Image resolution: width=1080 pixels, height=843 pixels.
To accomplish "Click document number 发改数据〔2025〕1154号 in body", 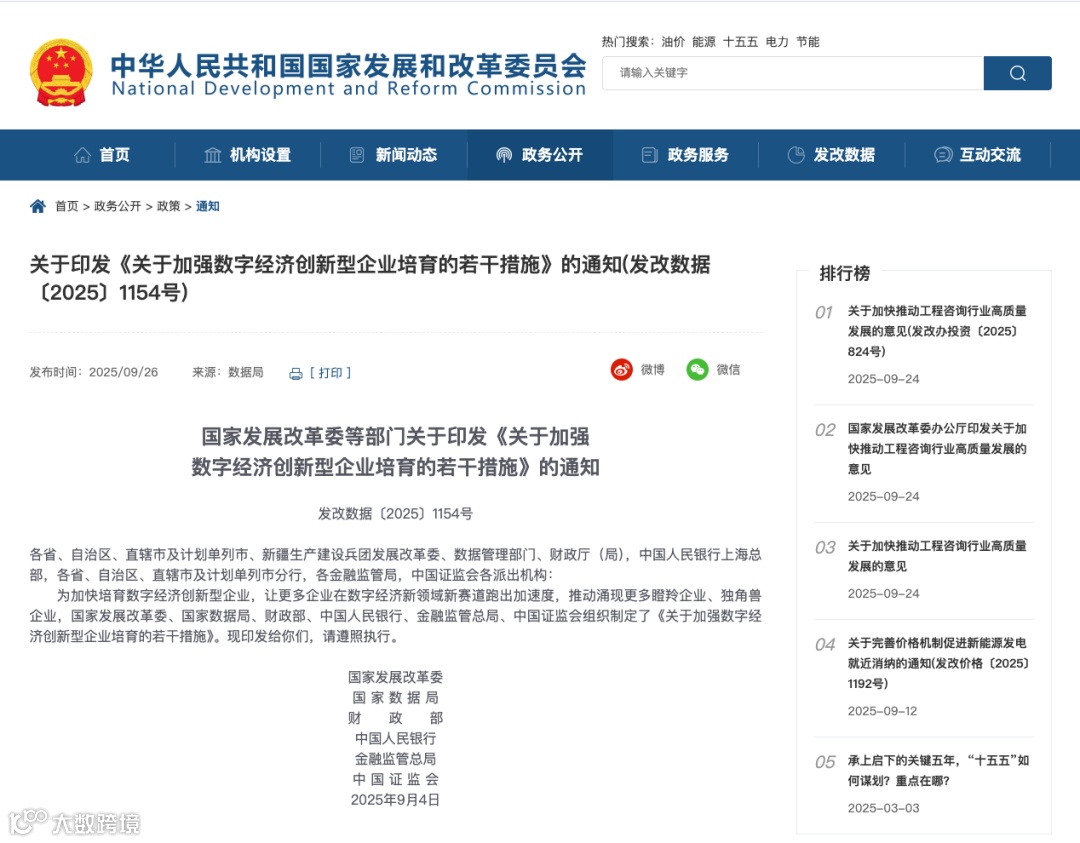I will [395, 514].
